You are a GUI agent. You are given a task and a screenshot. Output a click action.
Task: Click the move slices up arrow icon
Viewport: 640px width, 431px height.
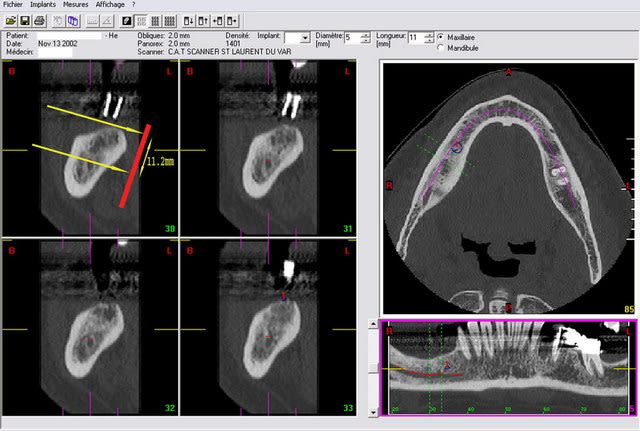[x=203, y=20]
